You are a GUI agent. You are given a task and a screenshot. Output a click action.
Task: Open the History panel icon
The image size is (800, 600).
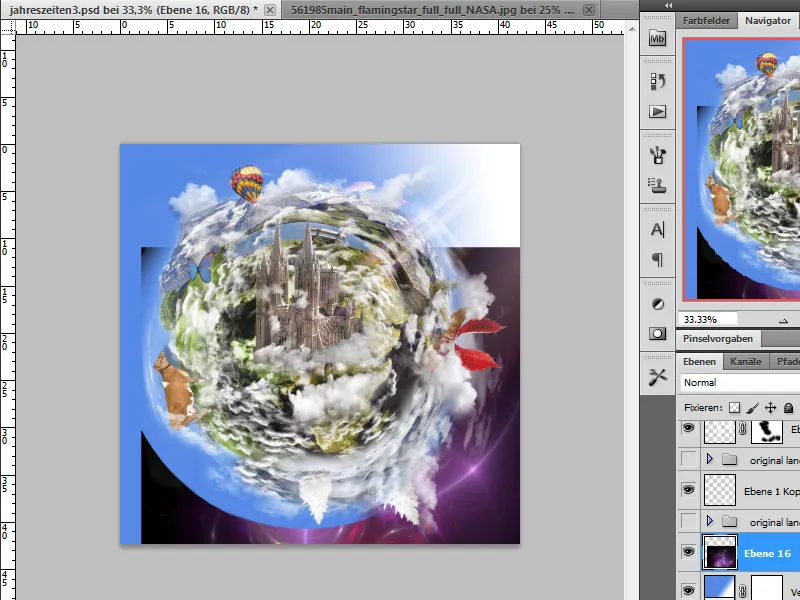pos(657,81)
